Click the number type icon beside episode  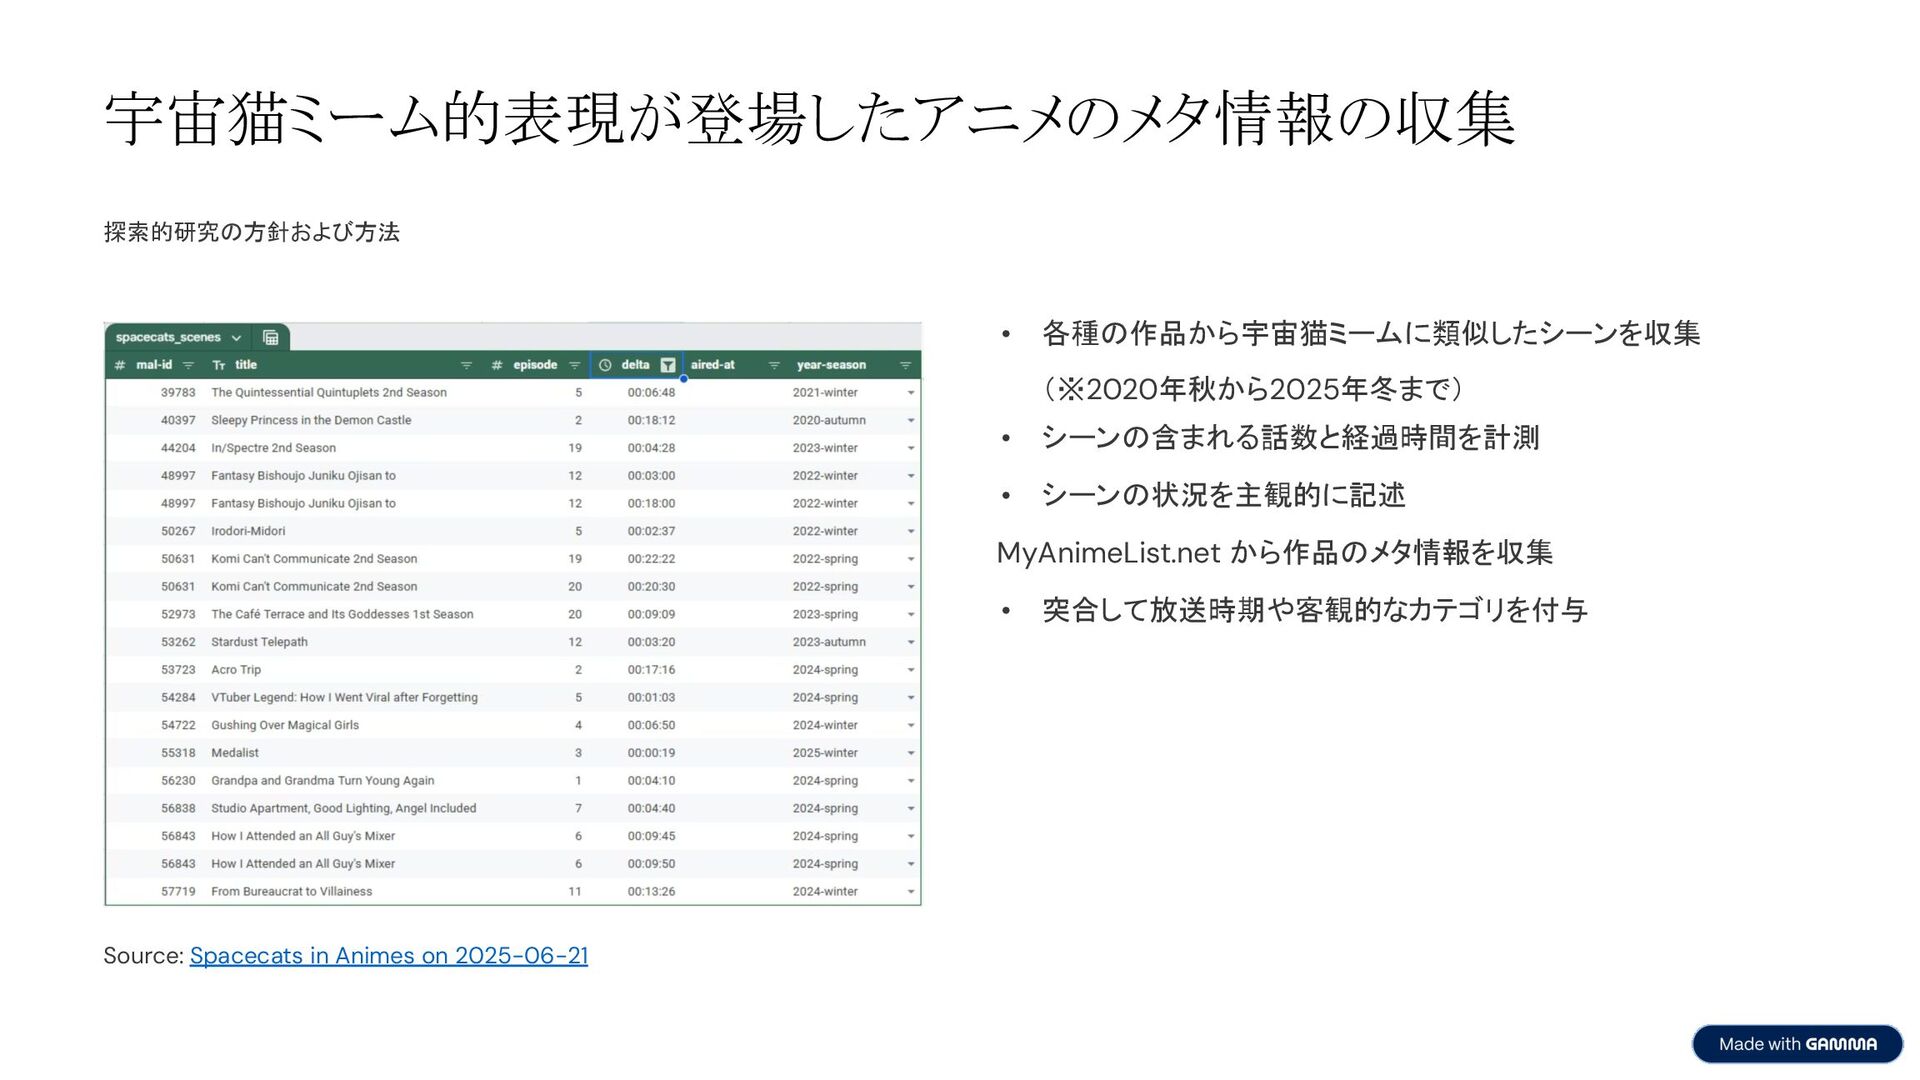[497, 365]
